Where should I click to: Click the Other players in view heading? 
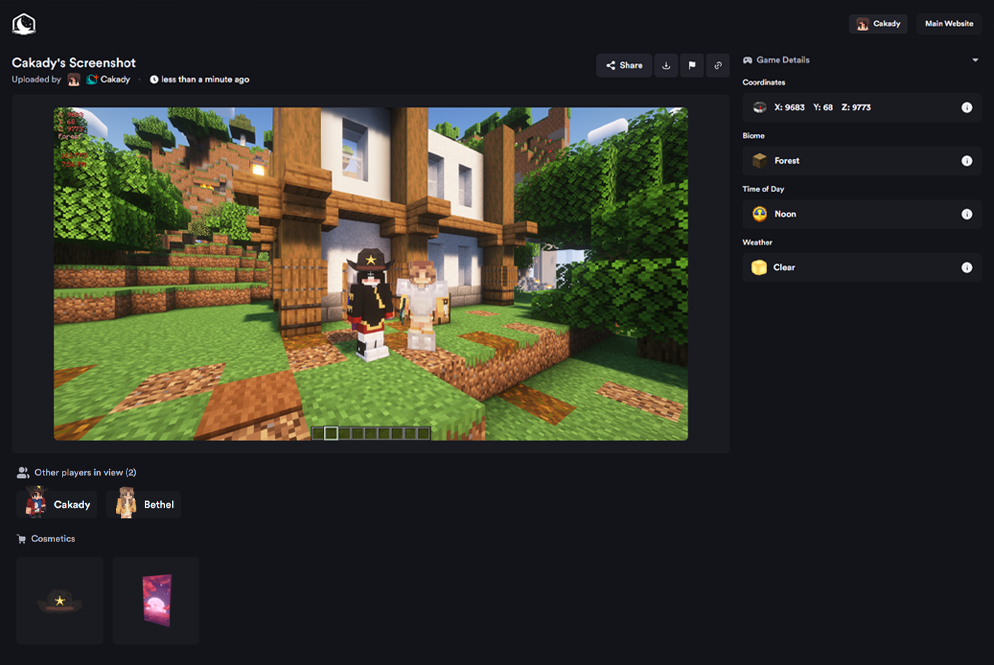tap(85, 472)
